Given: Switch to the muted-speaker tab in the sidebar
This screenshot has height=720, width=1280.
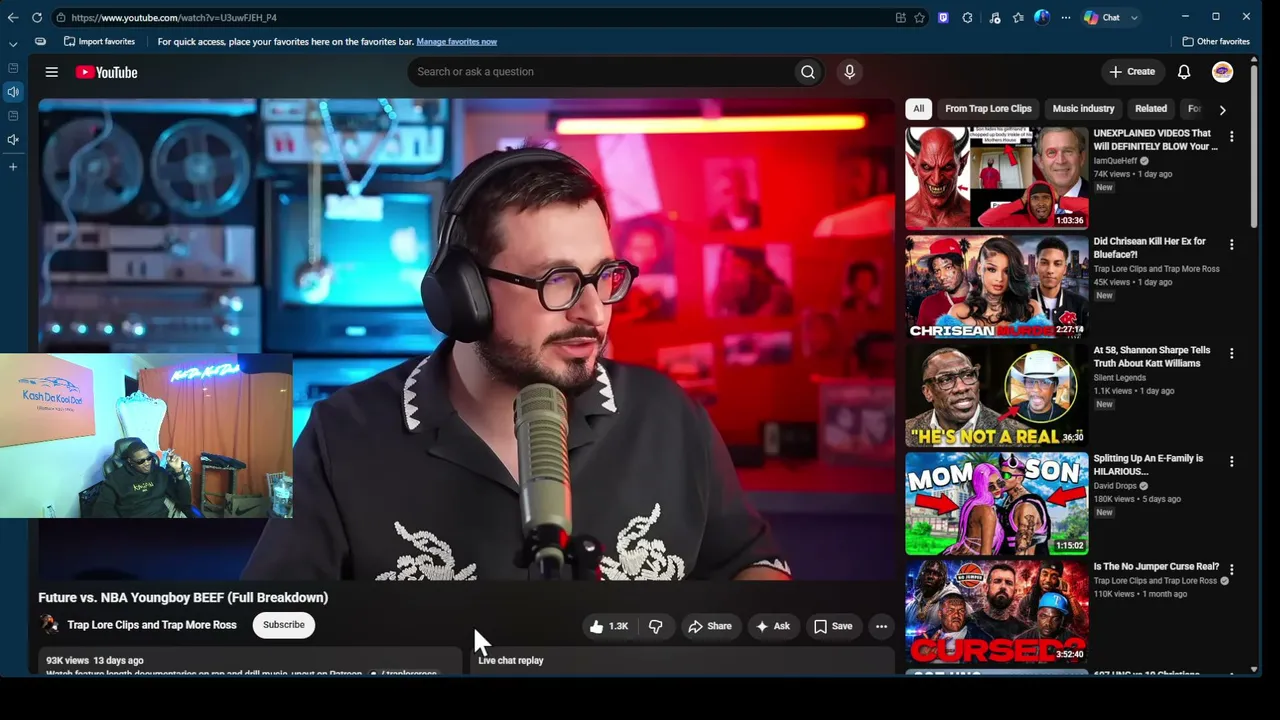Looking at the screenshot, I should pyautogui.click(x=13, y=140).
